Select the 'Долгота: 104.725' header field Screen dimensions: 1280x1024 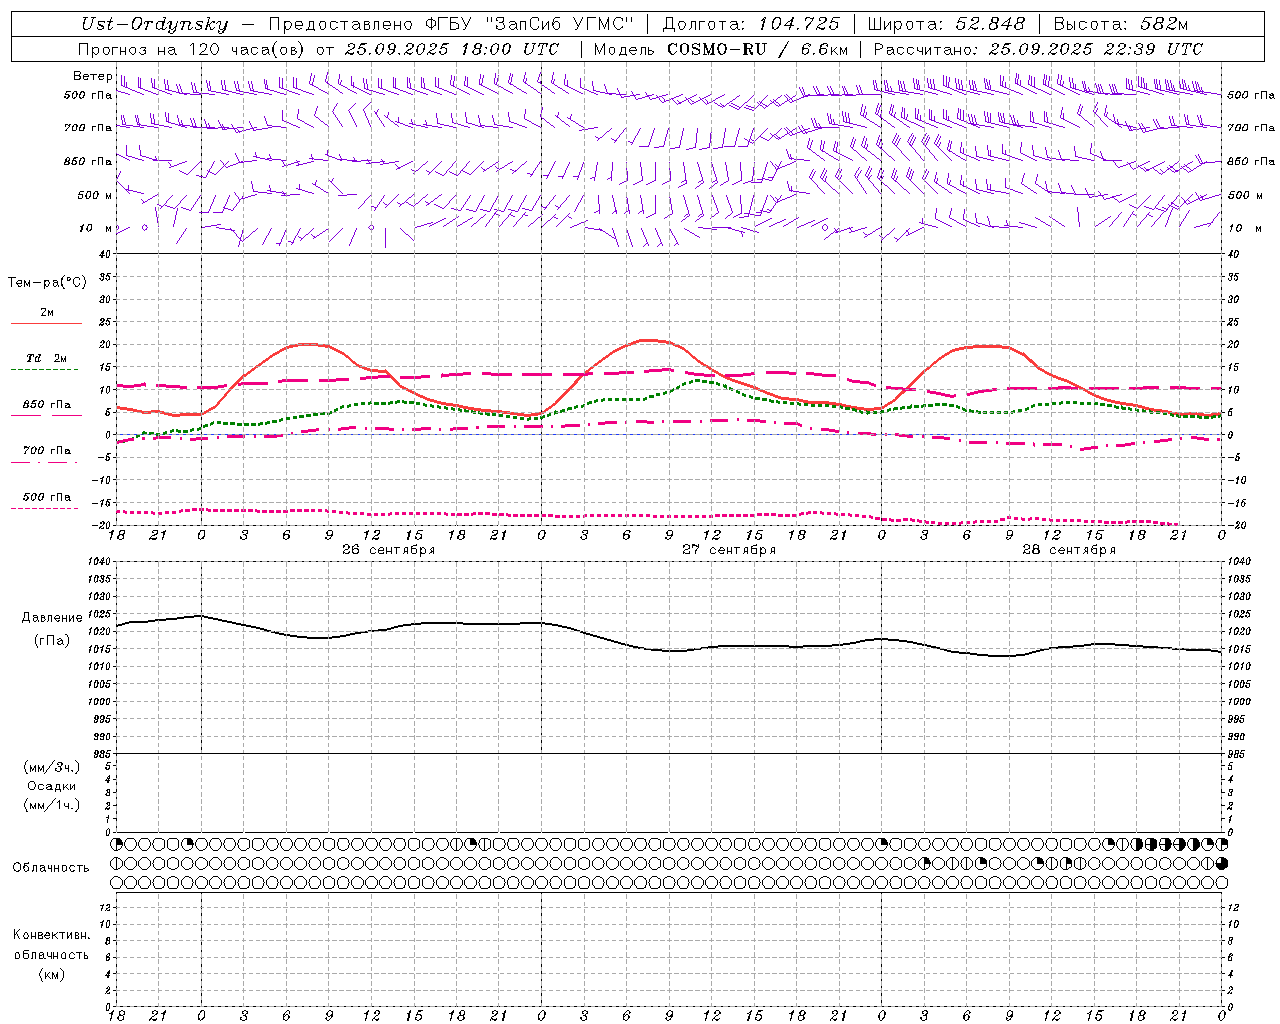[x=751, y=24]
